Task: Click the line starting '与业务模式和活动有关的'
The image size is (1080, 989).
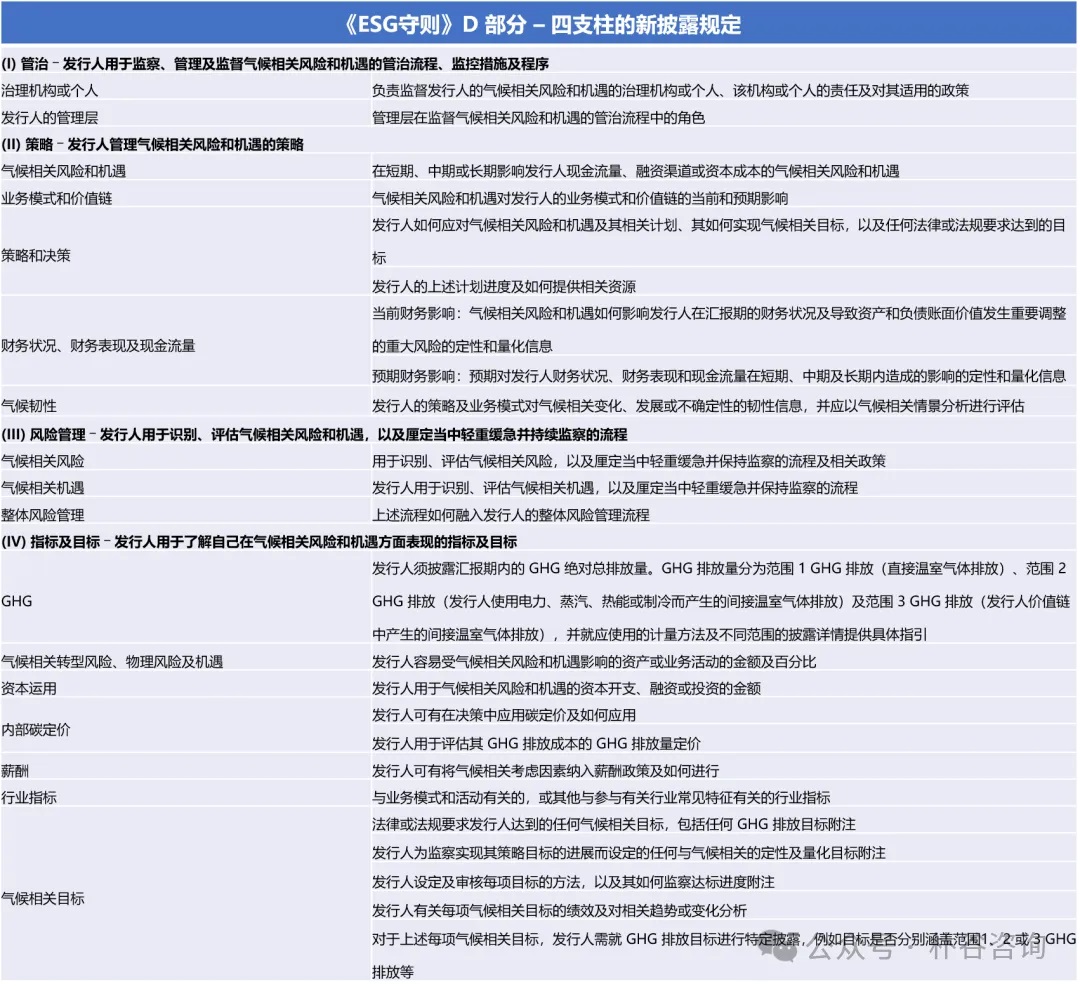Action: [601, 798]
